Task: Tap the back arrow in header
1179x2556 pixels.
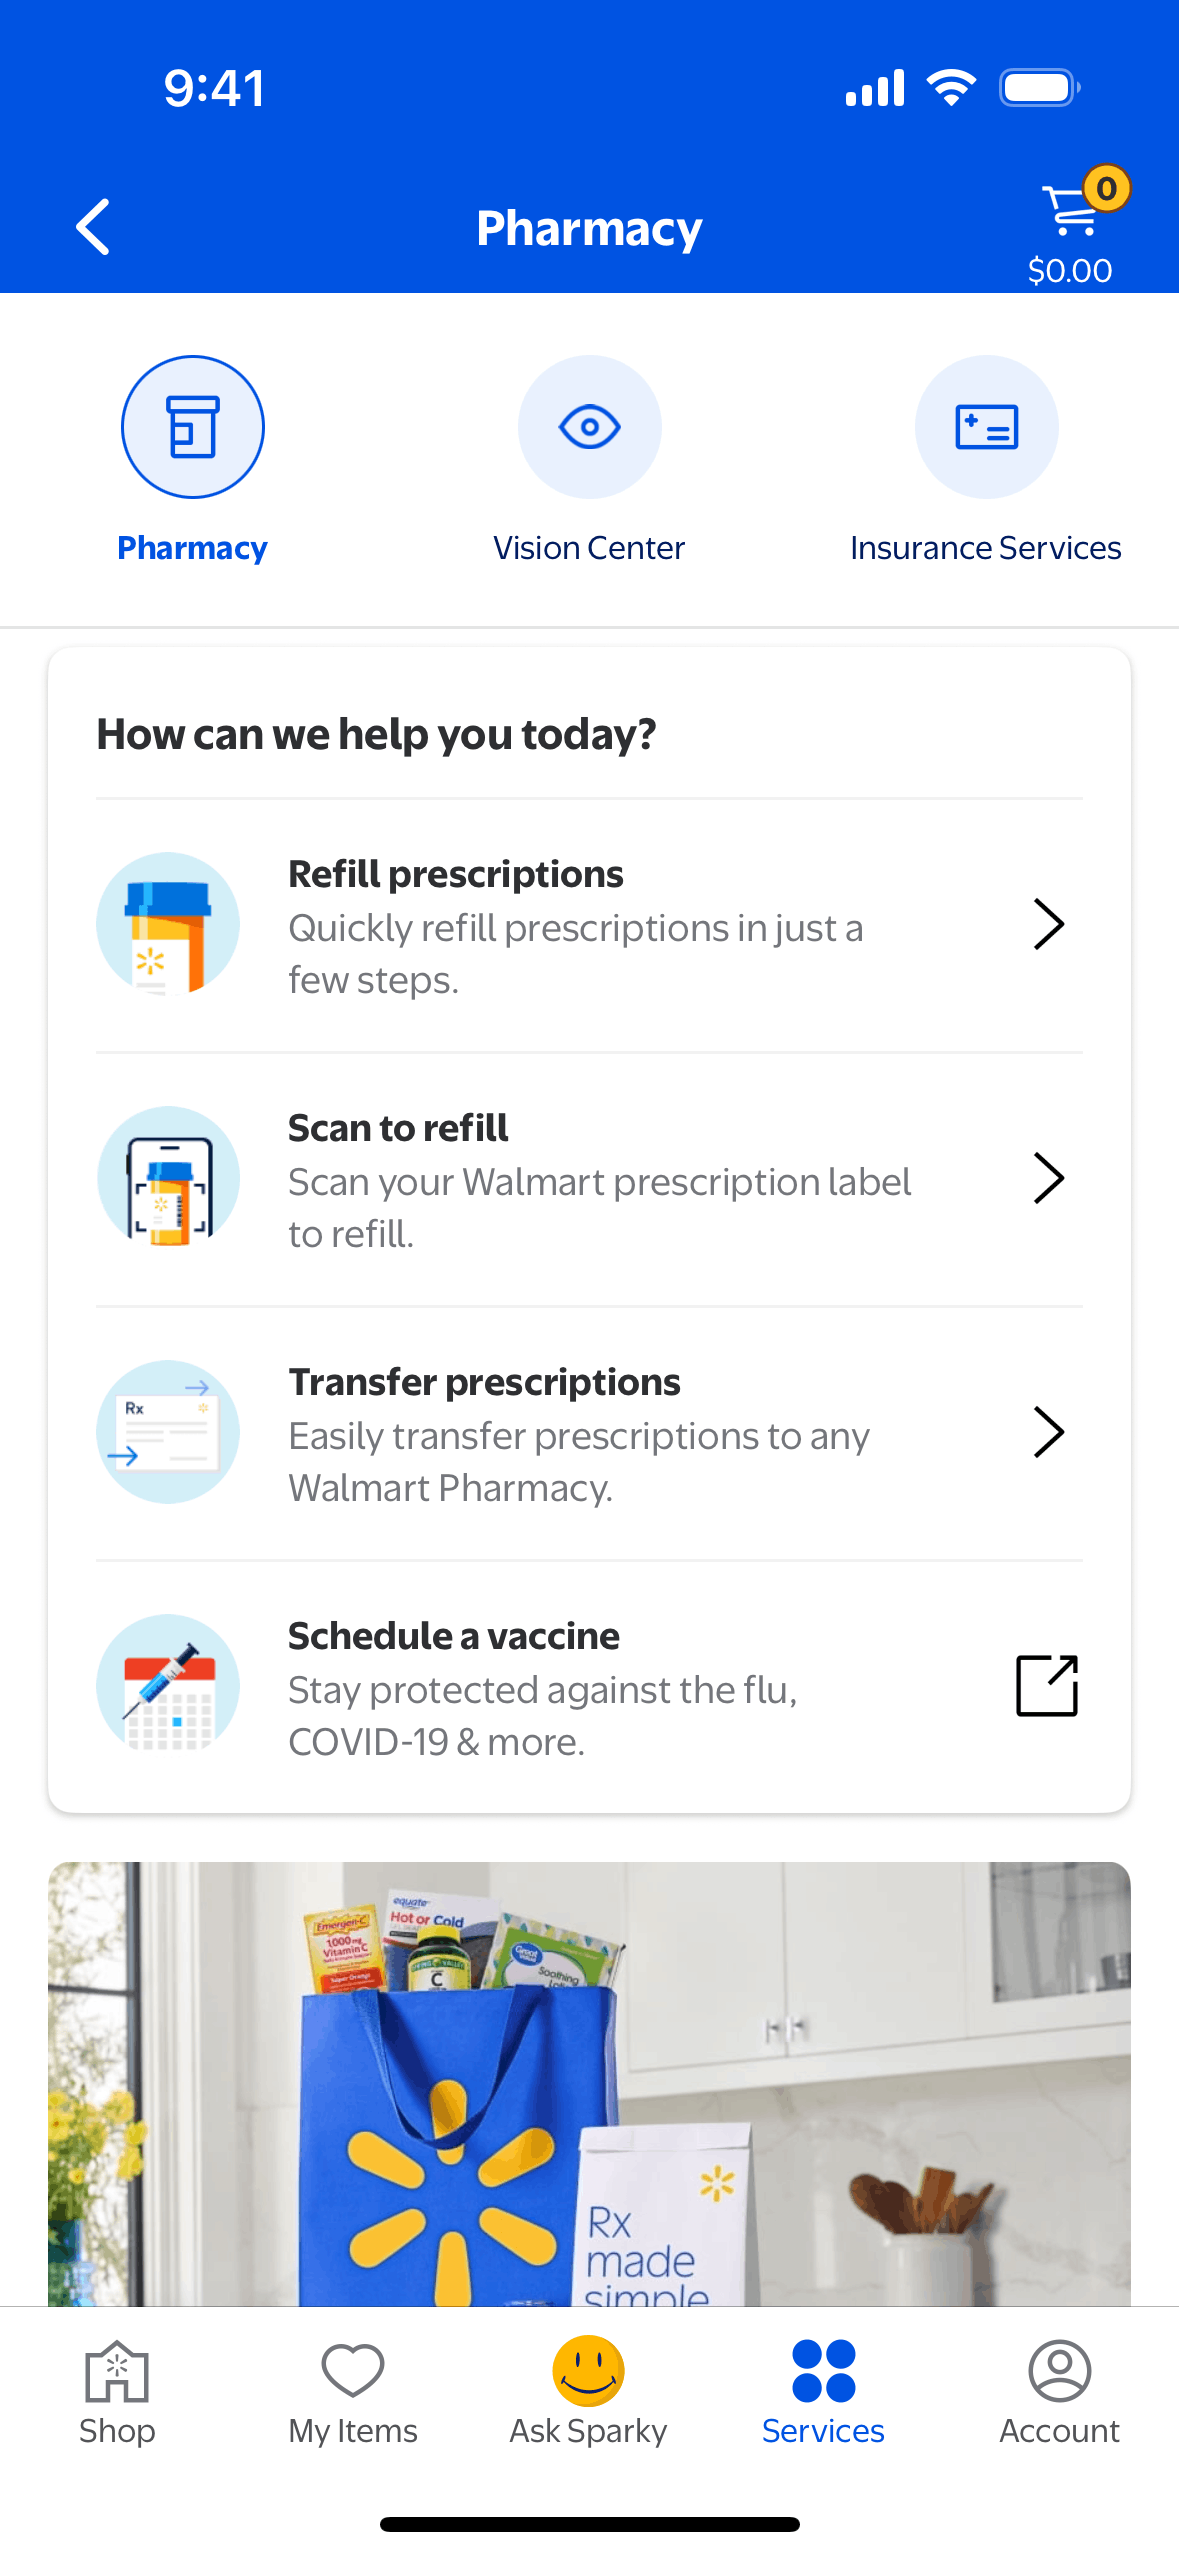Action: (x=93, y=227)
